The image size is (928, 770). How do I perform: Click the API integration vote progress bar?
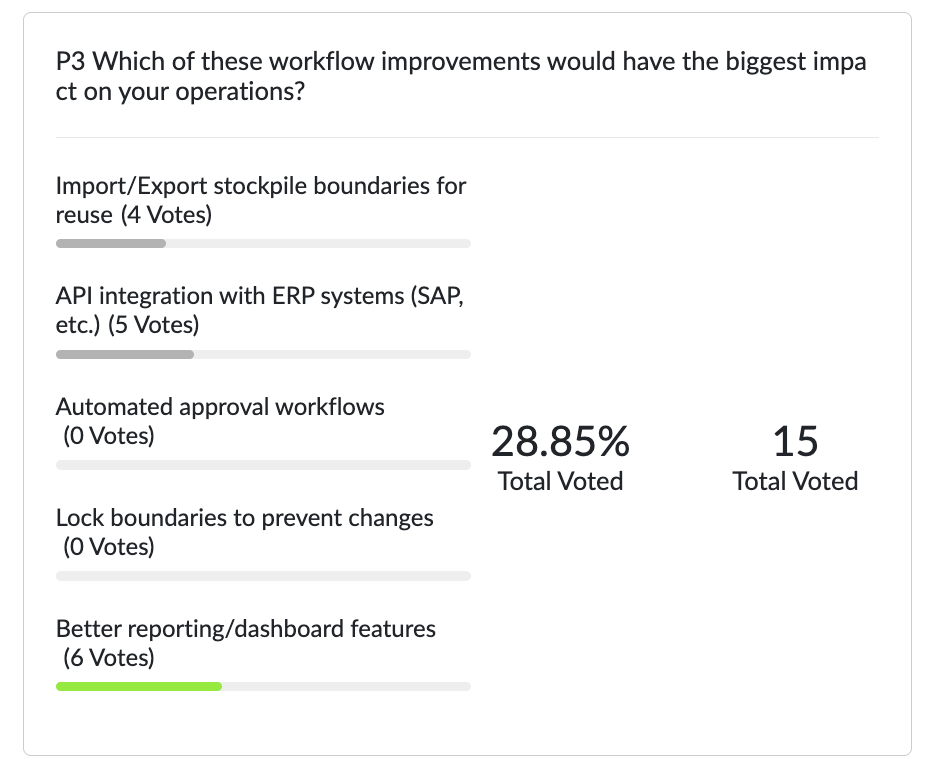(263, 354)
